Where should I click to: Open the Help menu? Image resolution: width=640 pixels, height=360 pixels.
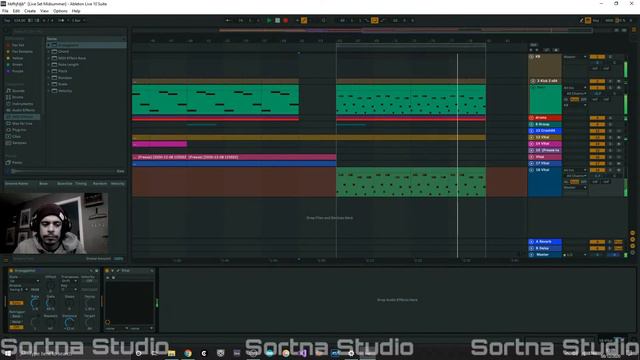pyautogui.click(x=76, y=11)
